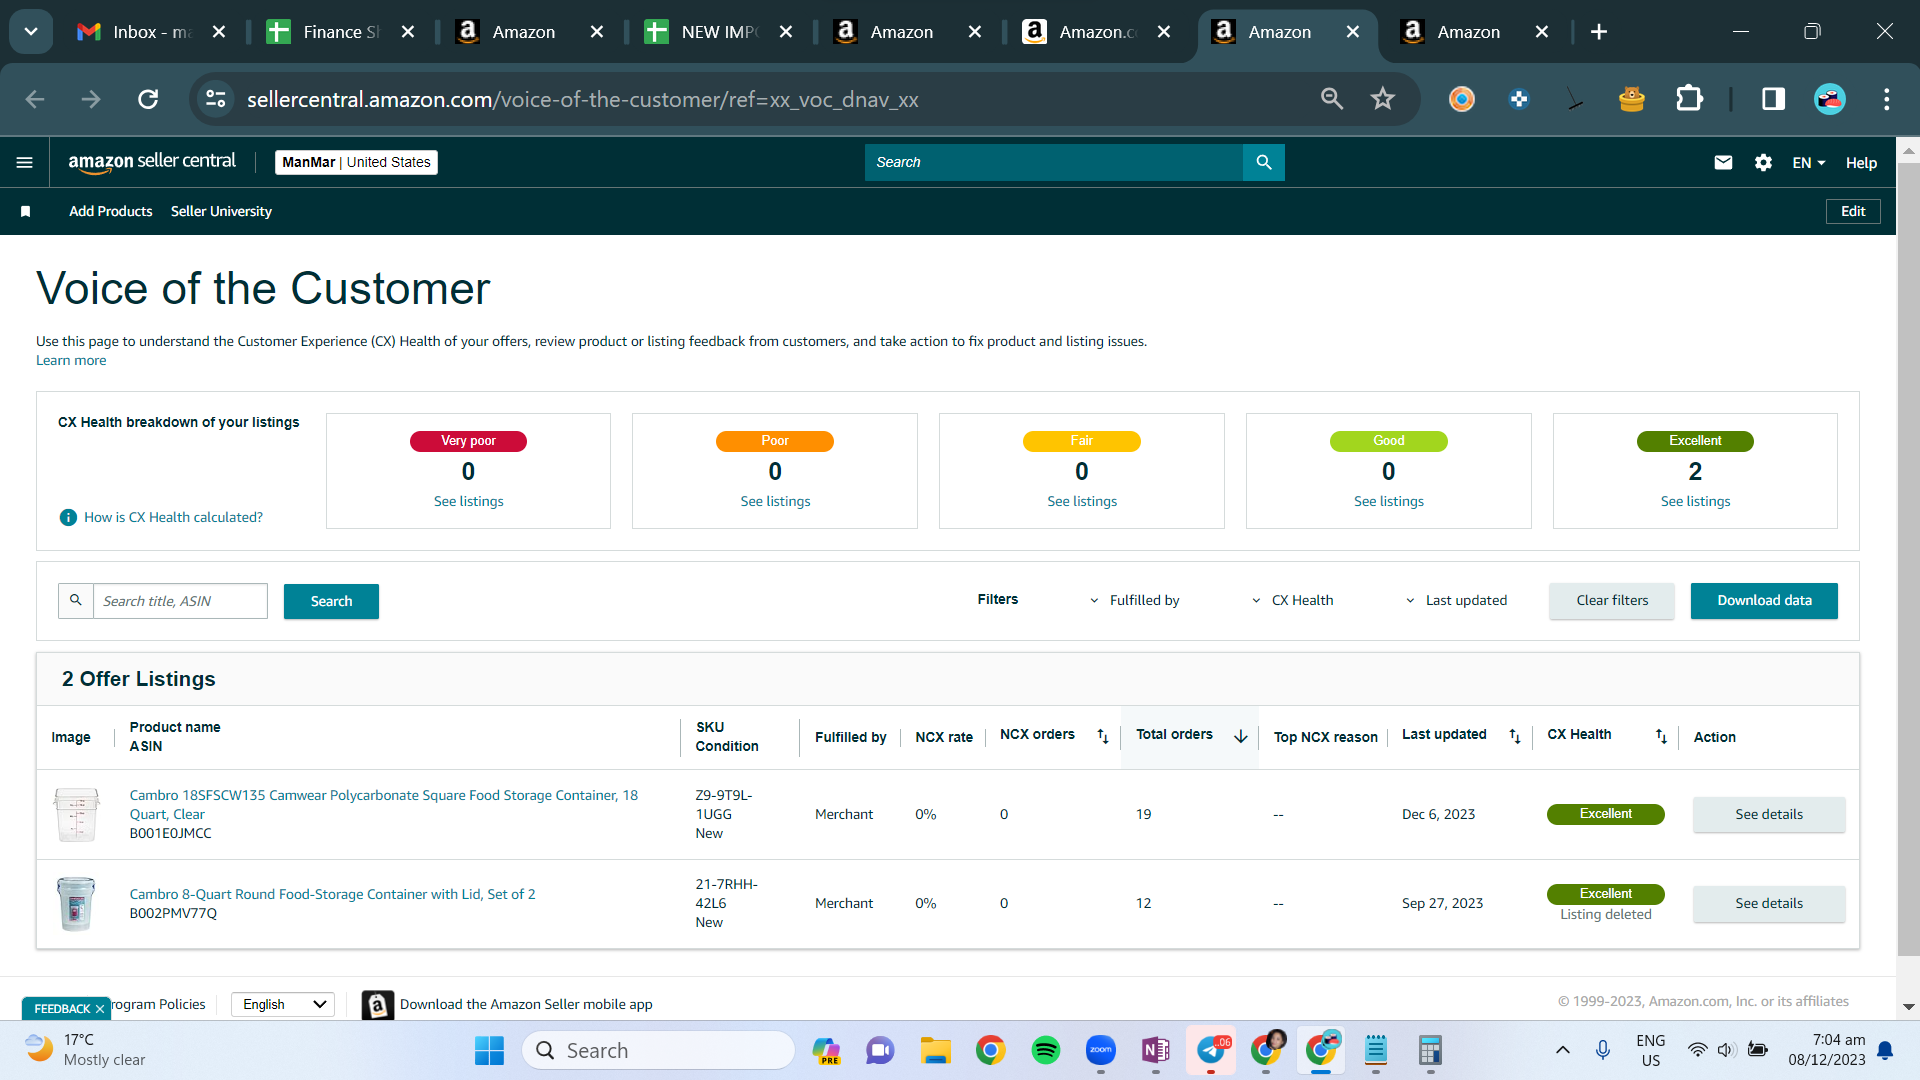Image resolution: width=1920 pixels, height=1080 pixels.
Task: Open Cambro 8-Quart Round Food-Storage Container link
Action: [332, 894]
